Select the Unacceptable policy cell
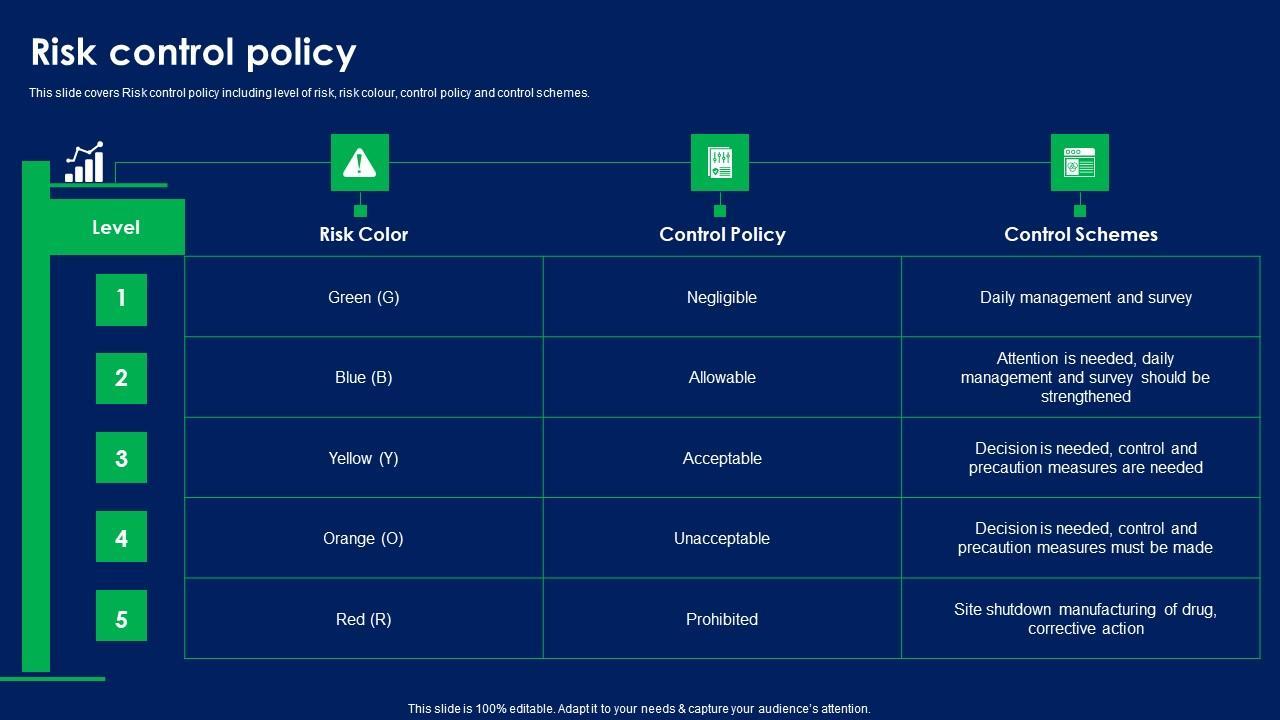The image size is (1280, 720). pos(722,538)
